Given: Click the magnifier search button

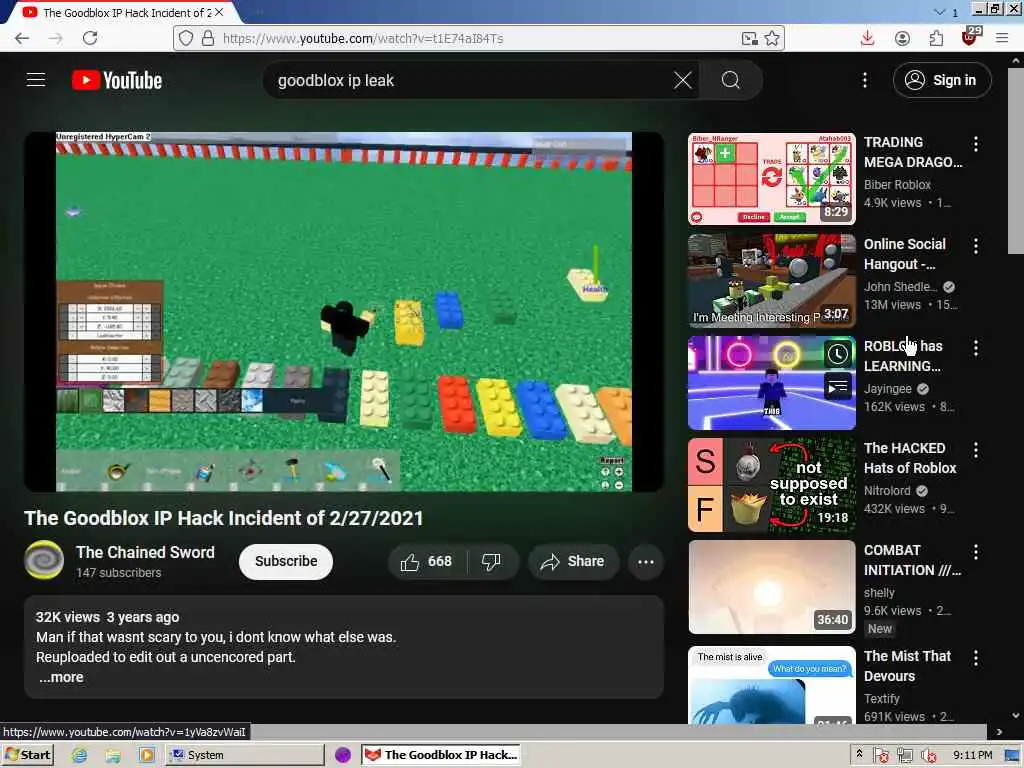Looking at the screenshot, I should (x=731, y=80).
